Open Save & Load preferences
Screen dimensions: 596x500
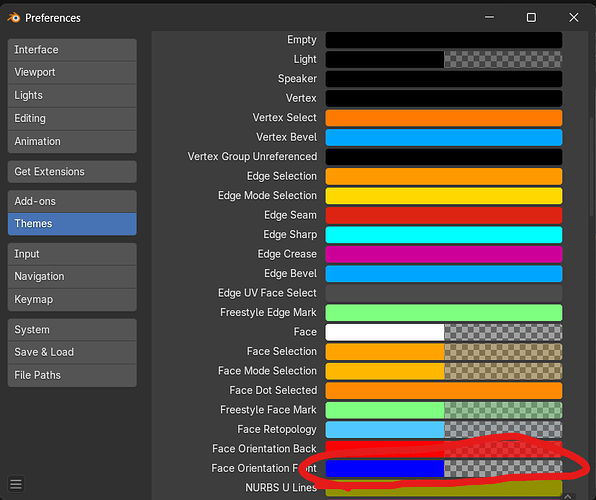pyautogui.click(x=72, y=352)
